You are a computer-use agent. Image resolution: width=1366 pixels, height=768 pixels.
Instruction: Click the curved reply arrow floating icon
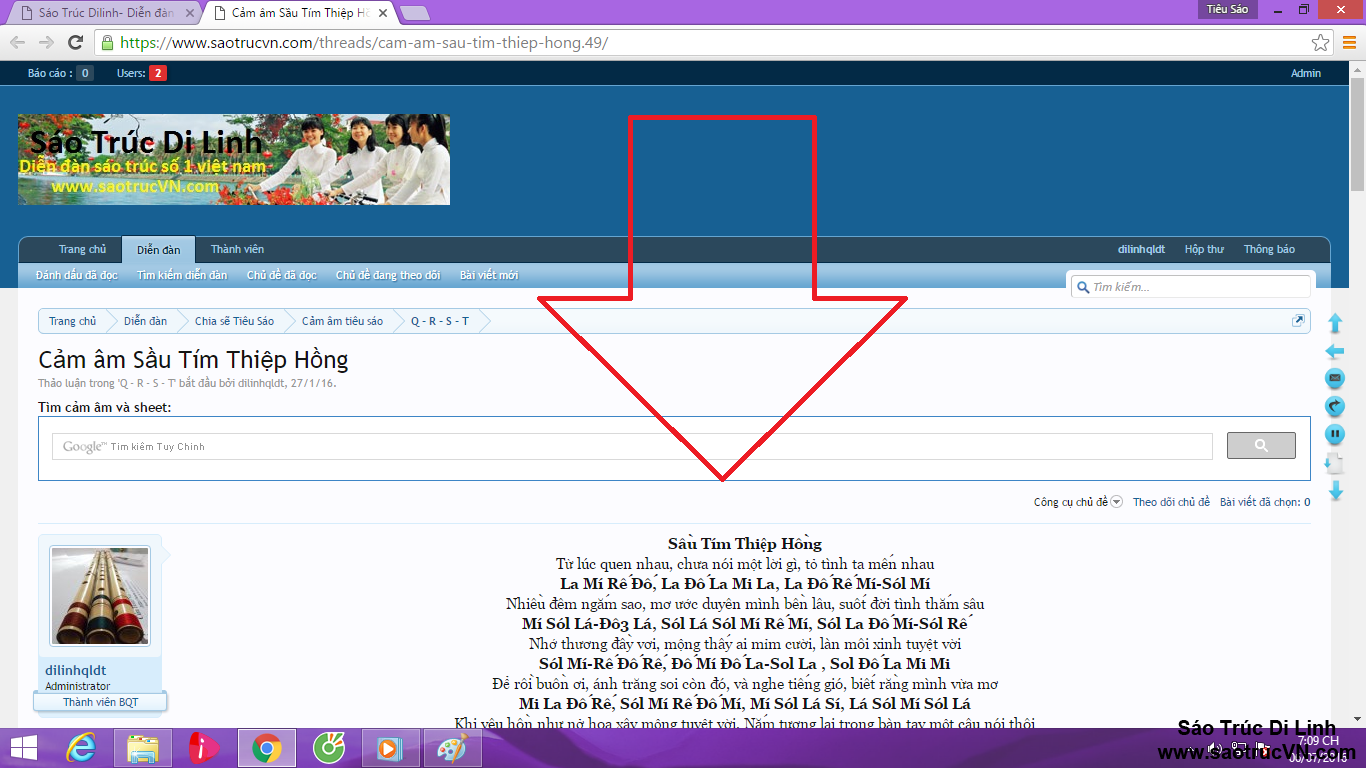pyautogui.click(x=1334, y=407)
